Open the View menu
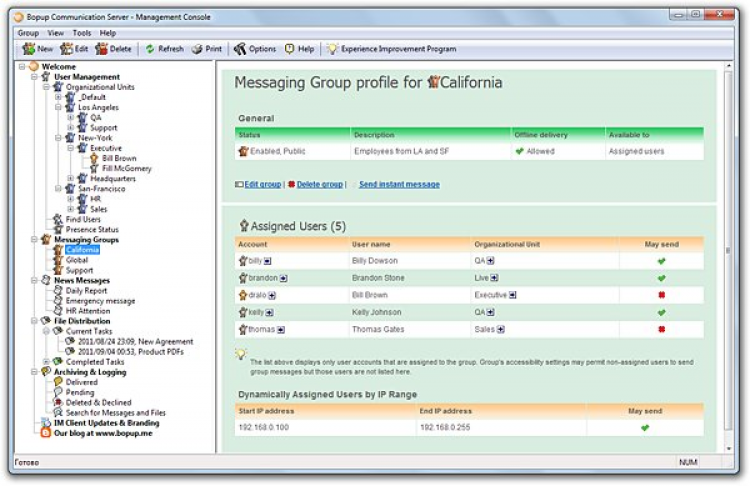This screenshot has height=486, width=750. 55,33
